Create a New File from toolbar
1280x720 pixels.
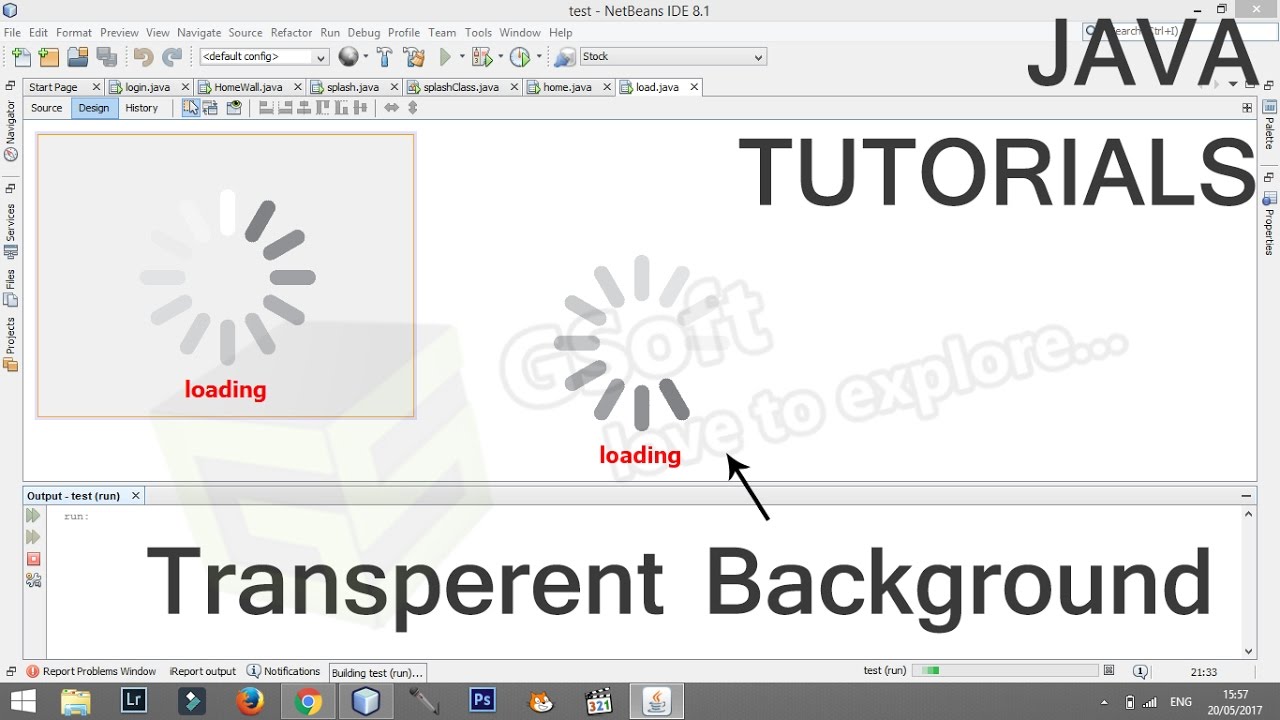(x=20, y=57)
